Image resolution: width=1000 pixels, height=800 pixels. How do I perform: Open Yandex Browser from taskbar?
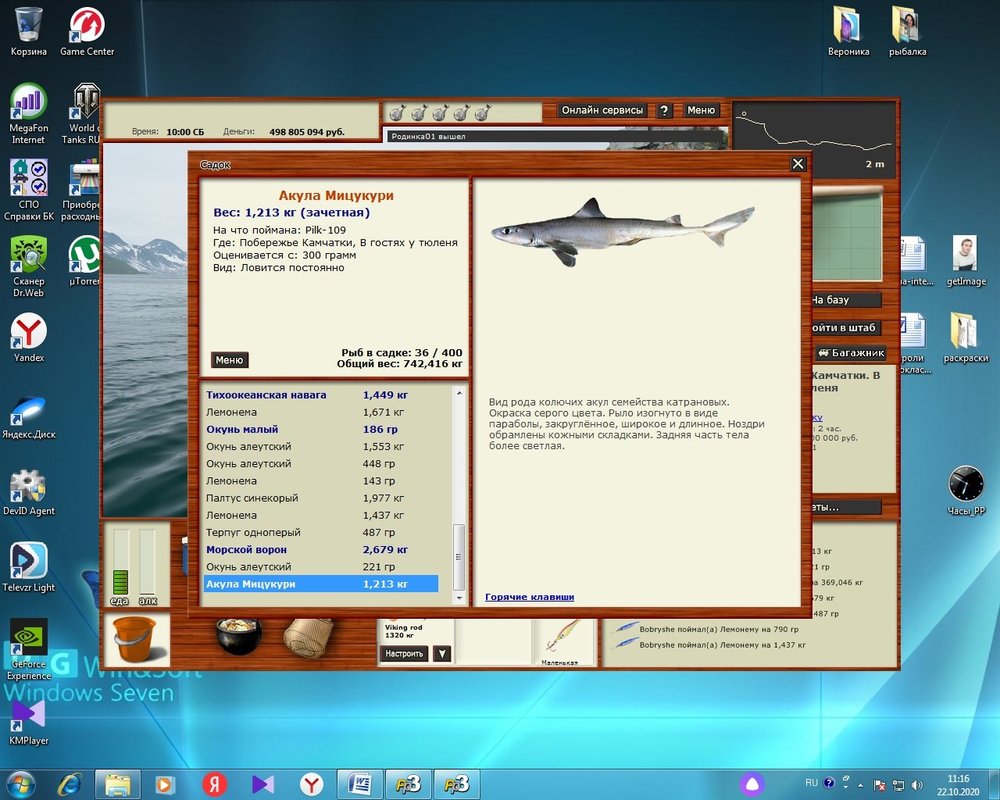point(312,783)
